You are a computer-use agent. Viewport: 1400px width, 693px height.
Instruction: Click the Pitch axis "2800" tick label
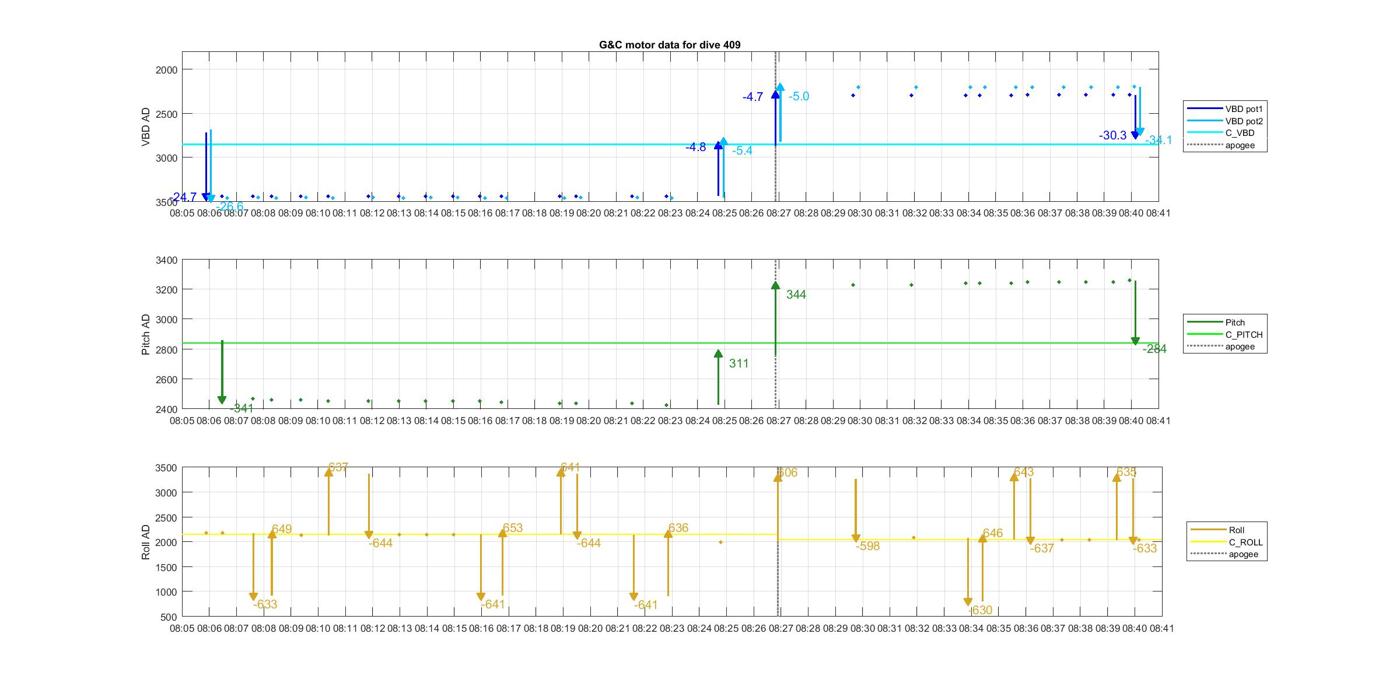point(165,350)
